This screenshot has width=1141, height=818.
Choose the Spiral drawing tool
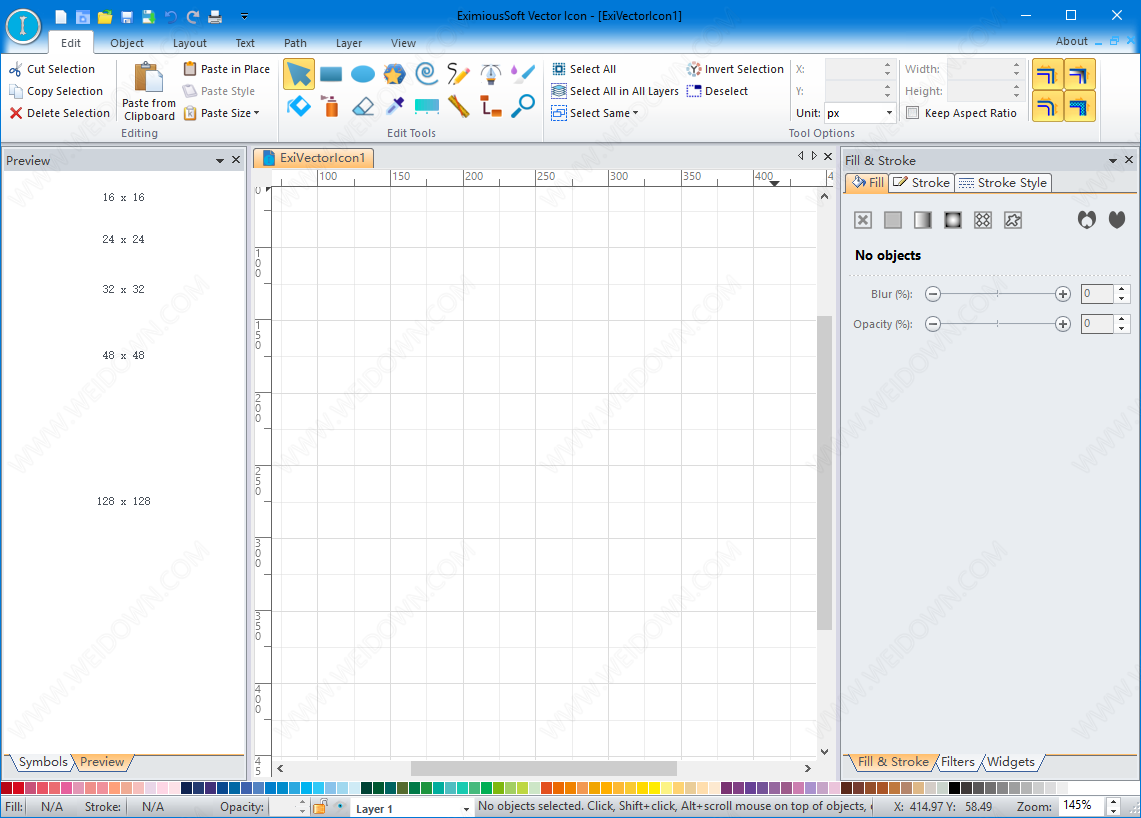click(426, 73)
